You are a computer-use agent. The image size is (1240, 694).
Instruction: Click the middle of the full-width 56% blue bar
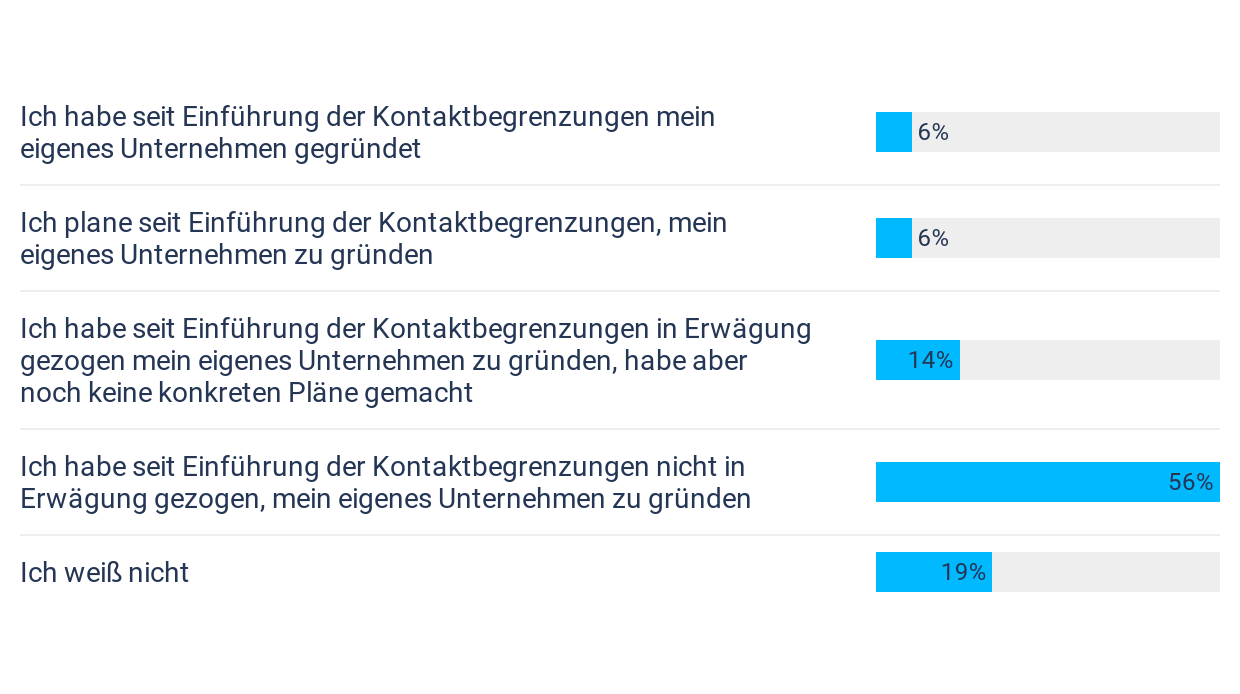(x=1047, y=482)
